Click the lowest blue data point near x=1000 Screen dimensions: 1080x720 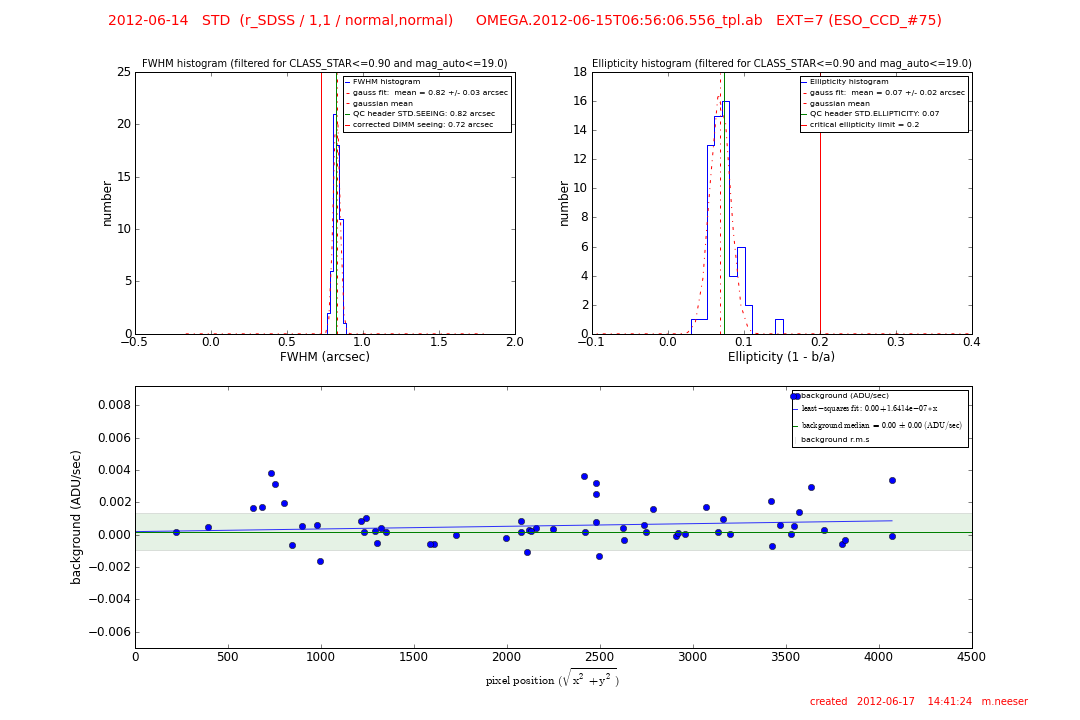320,561
